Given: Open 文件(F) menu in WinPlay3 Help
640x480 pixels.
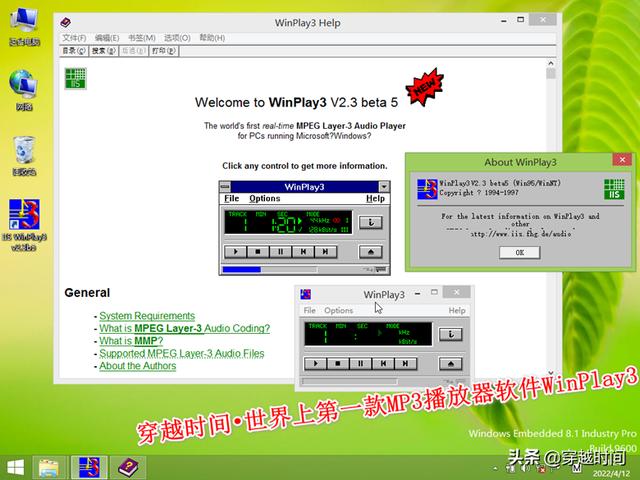Looking at the screenshot, I should 74,38.
